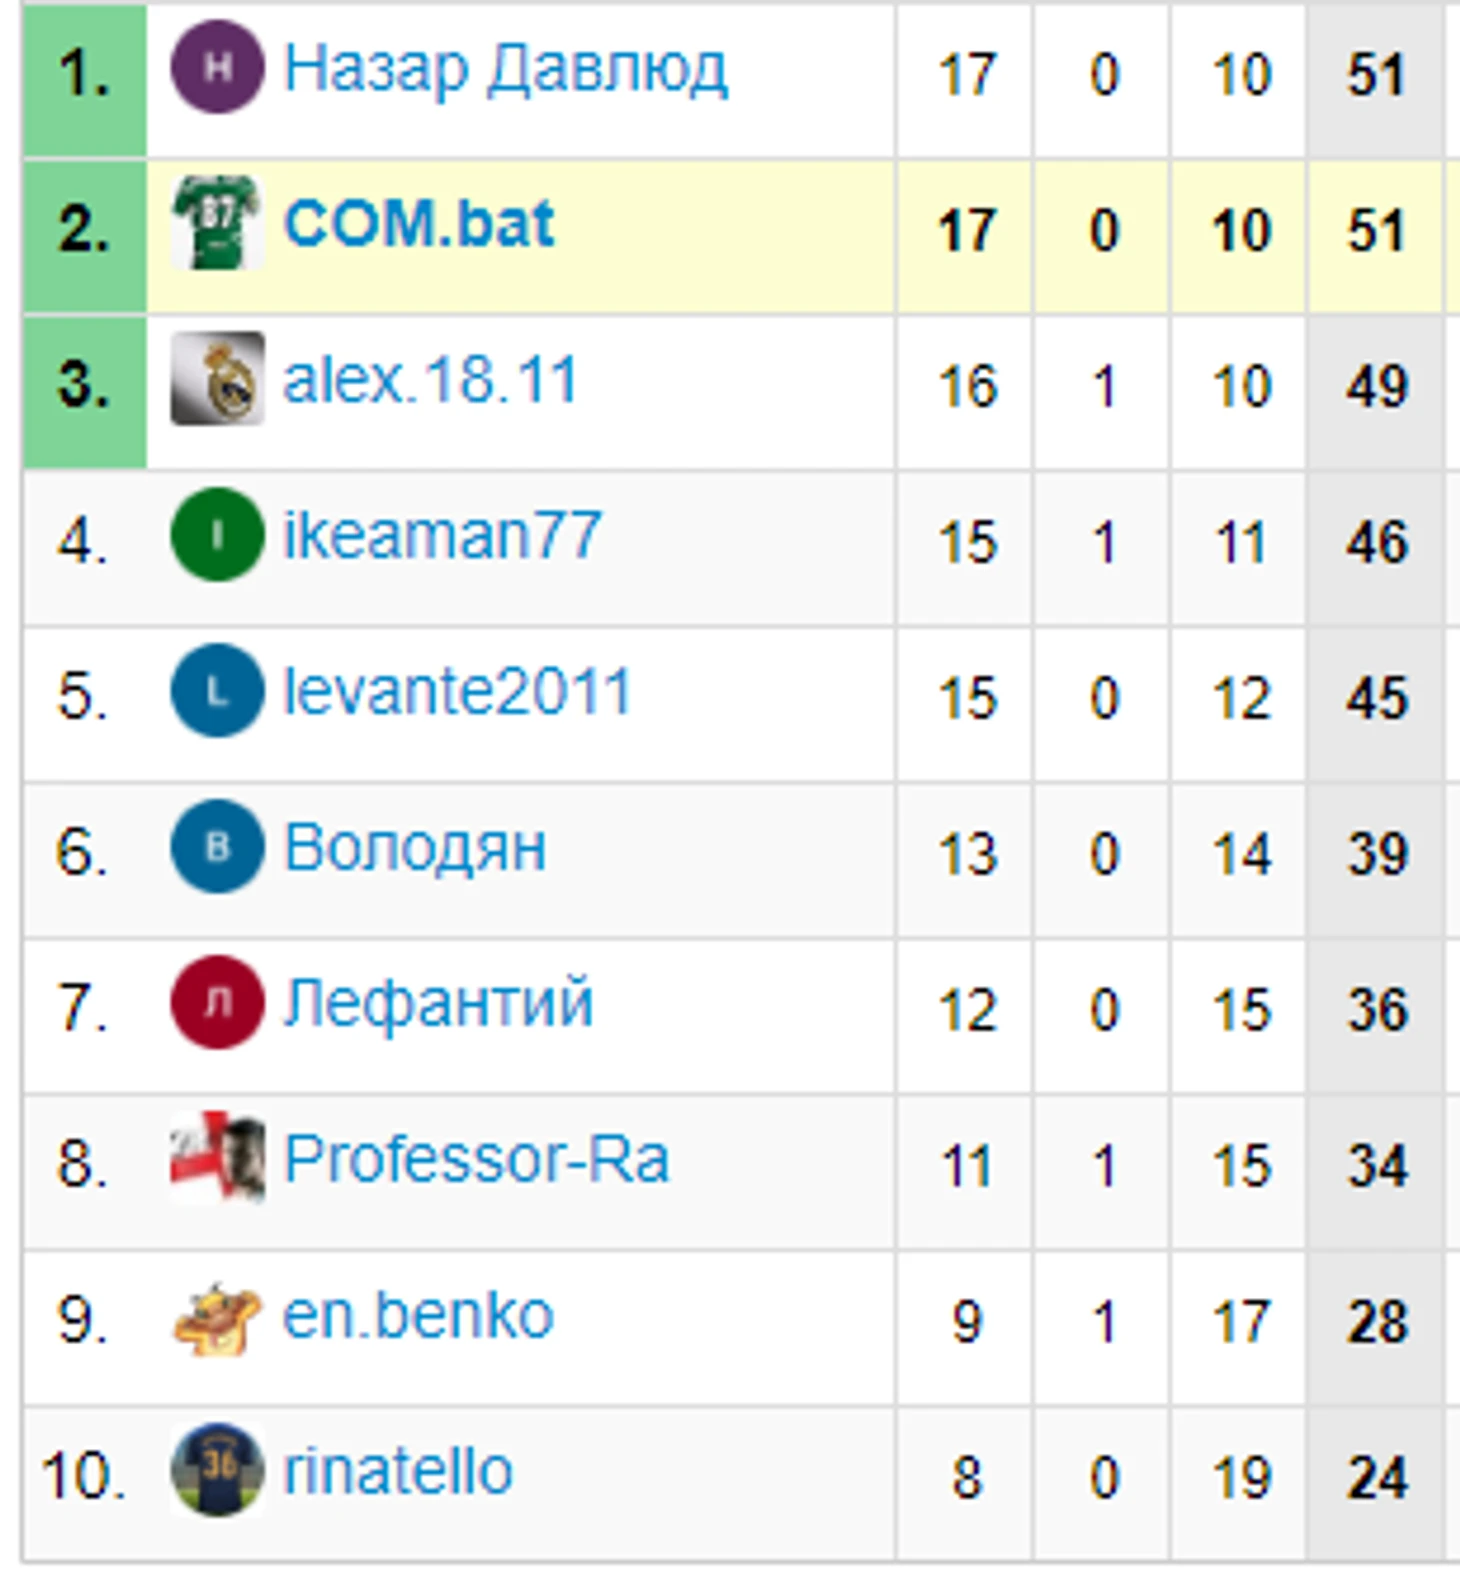Click alex.18.11's Real Madrid crest avatar
1460x1578 pixels.
[x=217, y=379]
